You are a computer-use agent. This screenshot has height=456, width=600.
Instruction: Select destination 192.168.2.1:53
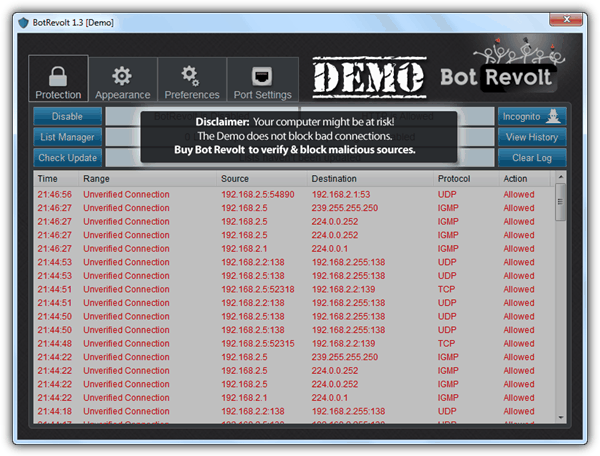pyautogui.click(x=341, y=194)
